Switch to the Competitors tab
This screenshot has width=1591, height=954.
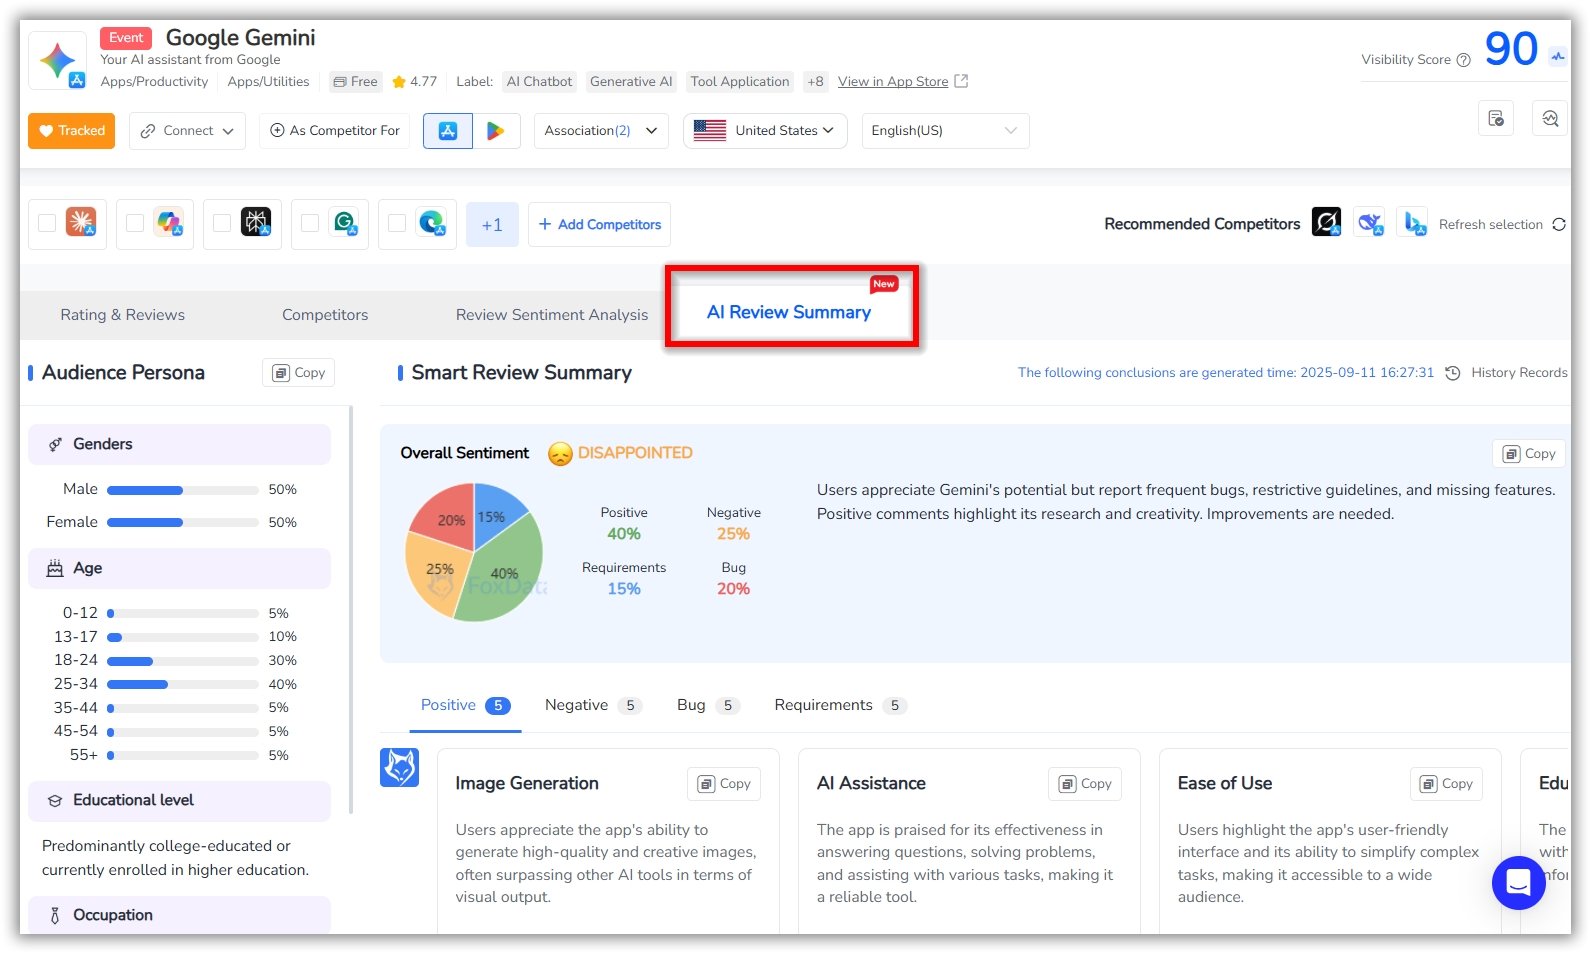pyautogui.click(x=325, y=315)
